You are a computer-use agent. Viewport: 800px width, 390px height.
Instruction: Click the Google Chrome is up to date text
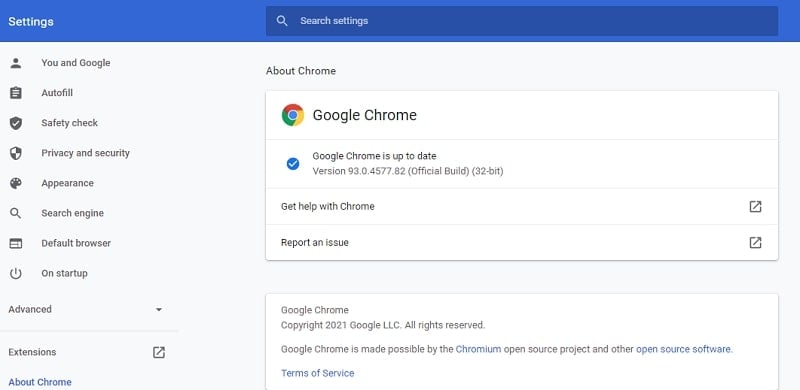pyautogui.click(x=374, y=156)
